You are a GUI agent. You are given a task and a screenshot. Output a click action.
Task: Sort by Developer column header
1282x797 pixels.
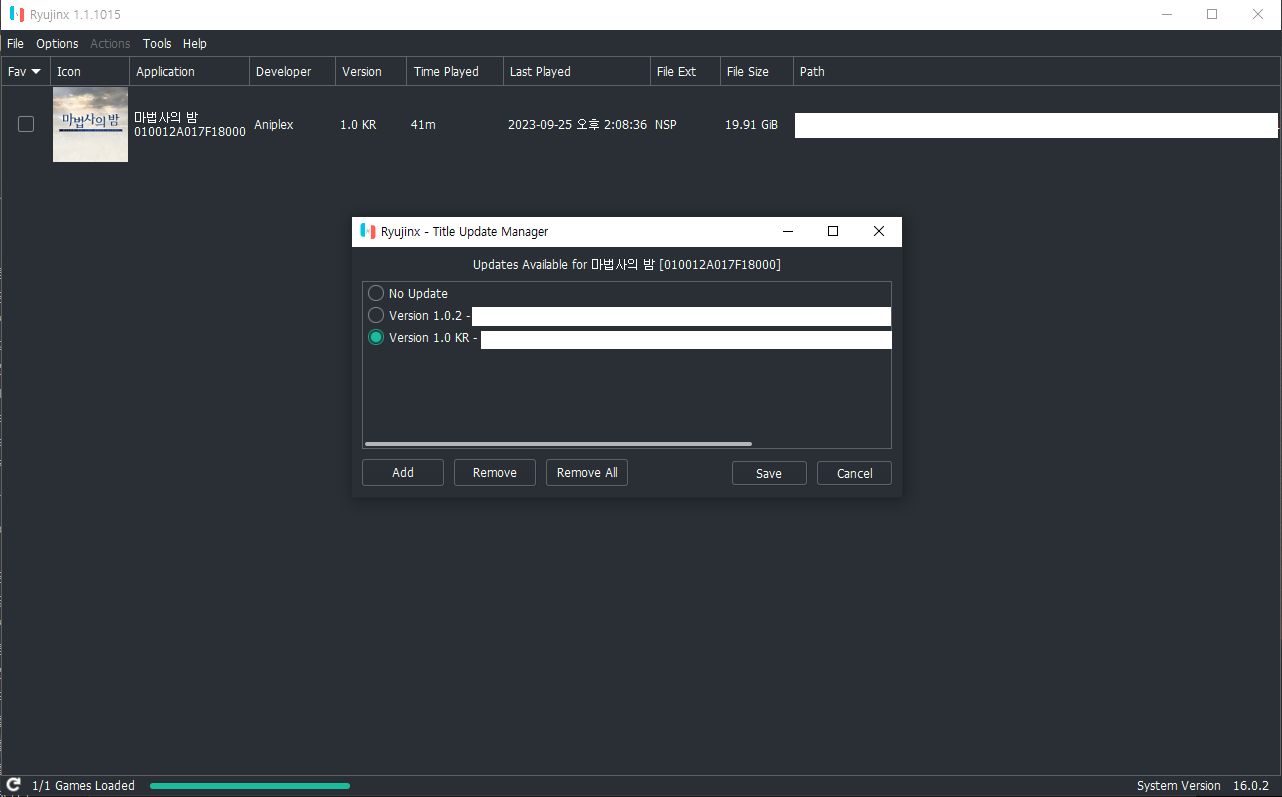tap(292, 72)
